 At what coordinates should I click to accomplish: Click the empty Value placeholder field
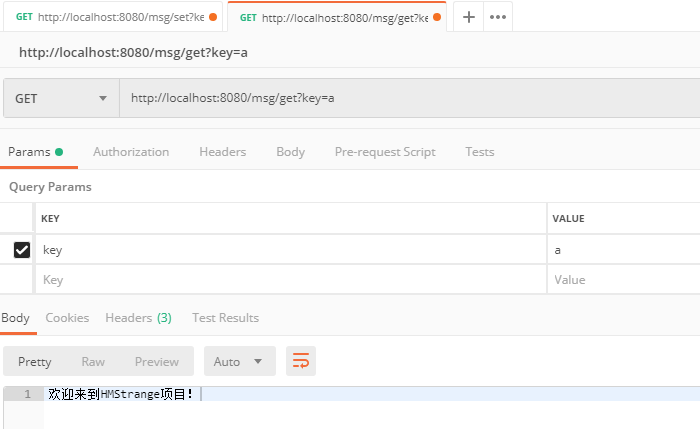click(x=624, y=279)
